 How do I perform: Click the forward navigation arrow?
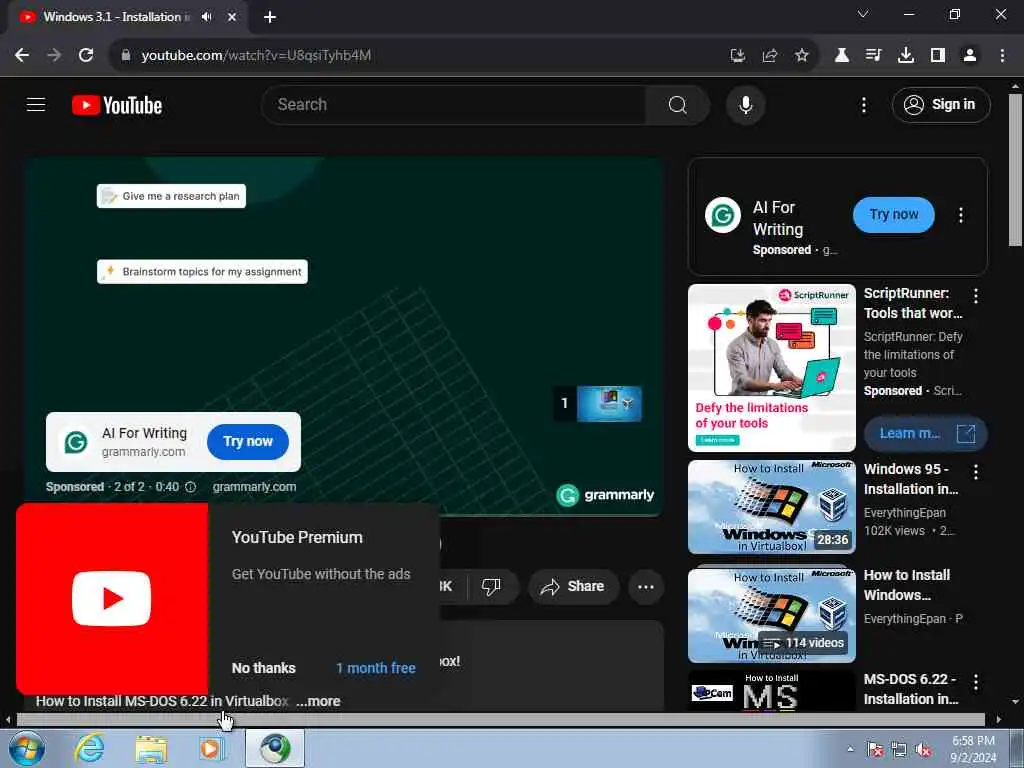54,56
